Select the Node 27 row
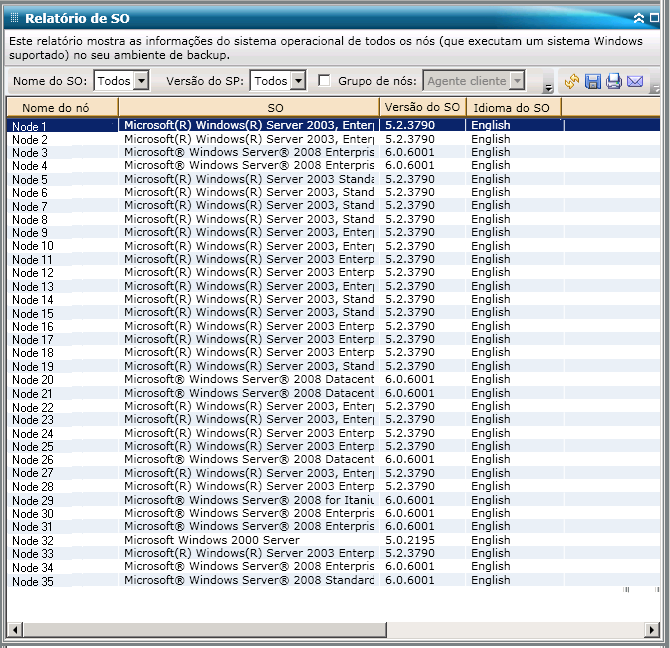This screenshot has height=648, width=670. coord(333,473)
